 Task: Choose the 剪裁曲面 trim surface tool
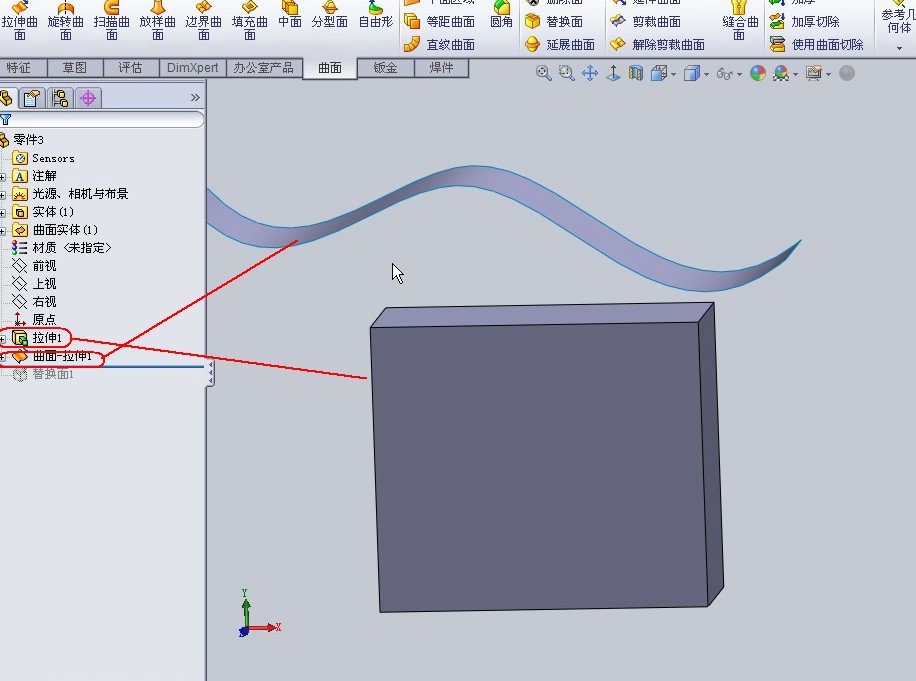click(646, 22)
